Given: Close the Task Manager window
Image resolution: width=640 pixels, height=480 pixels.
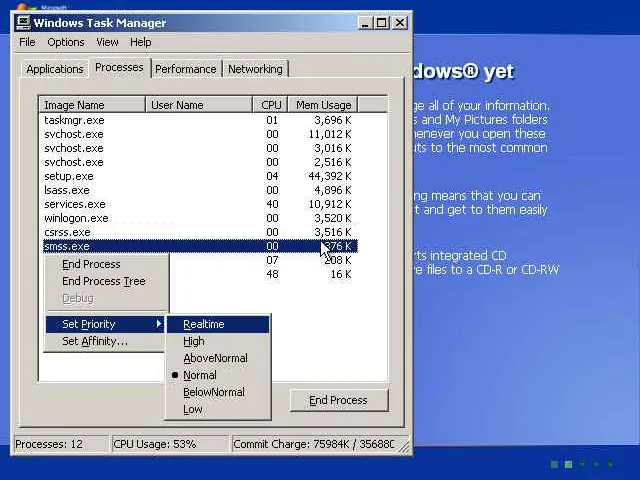Looking at the screenshot, I should (400, 23).
